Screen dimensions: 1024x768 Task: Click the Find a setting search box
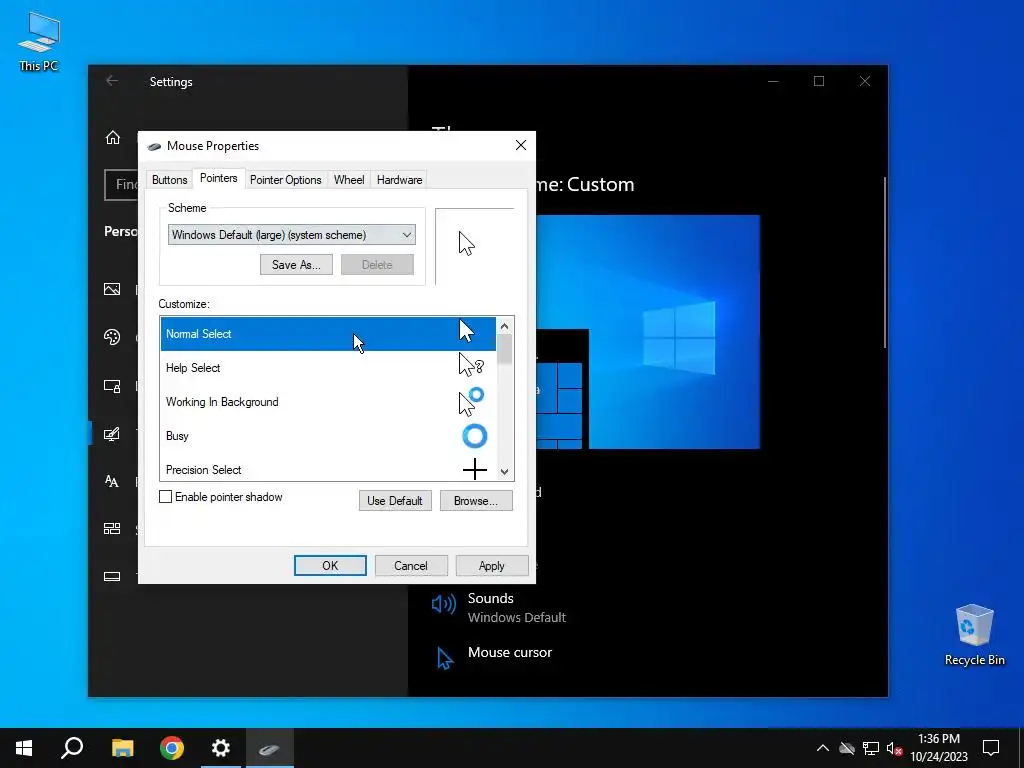click(x=121, y=185)
